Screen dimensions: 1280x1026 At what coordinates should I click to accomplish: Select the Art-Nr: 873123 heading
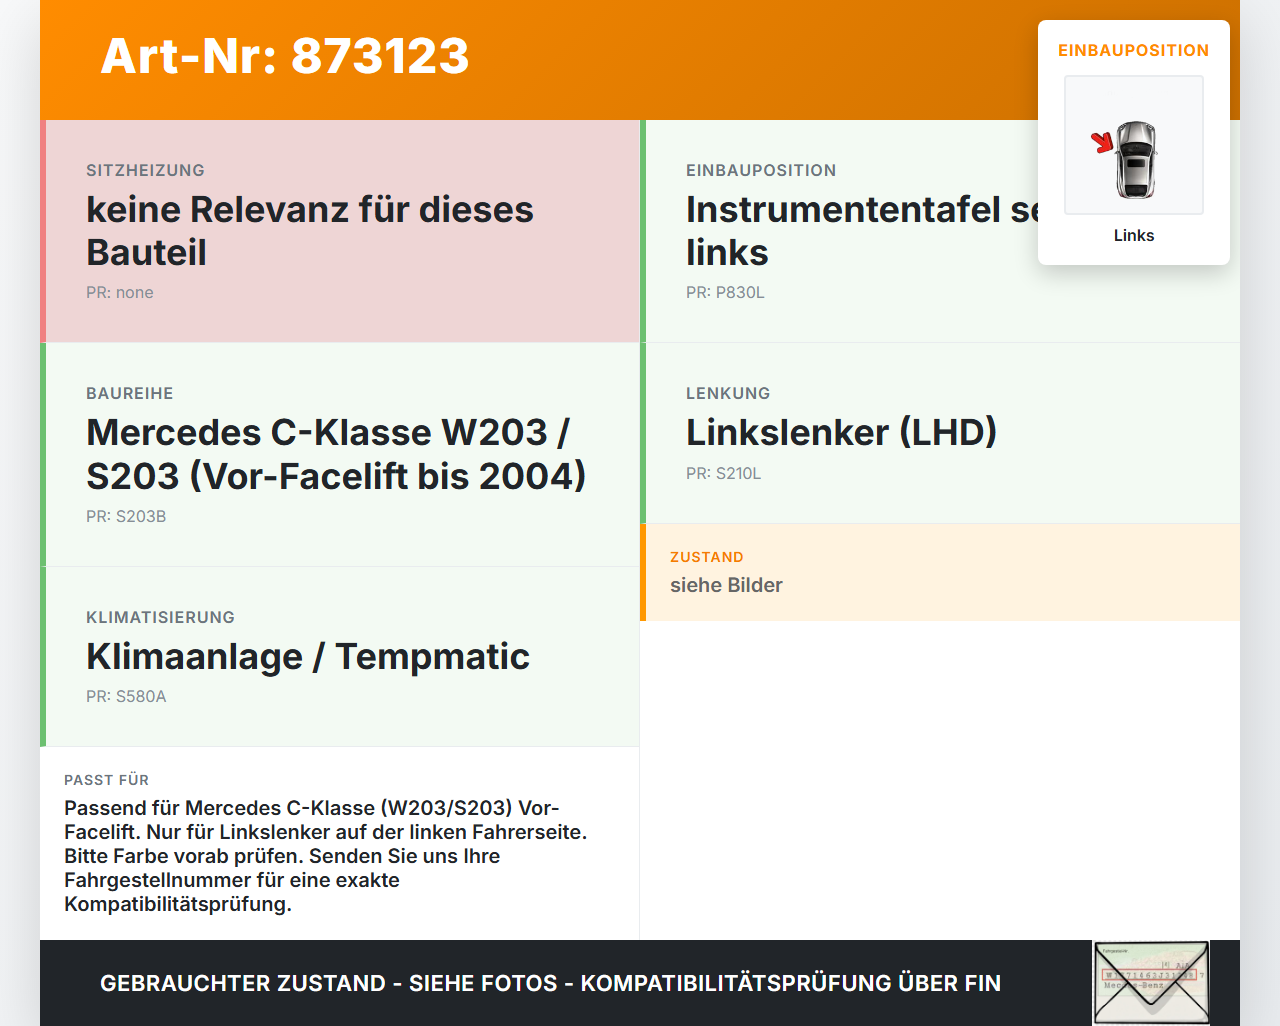[285, 56]
